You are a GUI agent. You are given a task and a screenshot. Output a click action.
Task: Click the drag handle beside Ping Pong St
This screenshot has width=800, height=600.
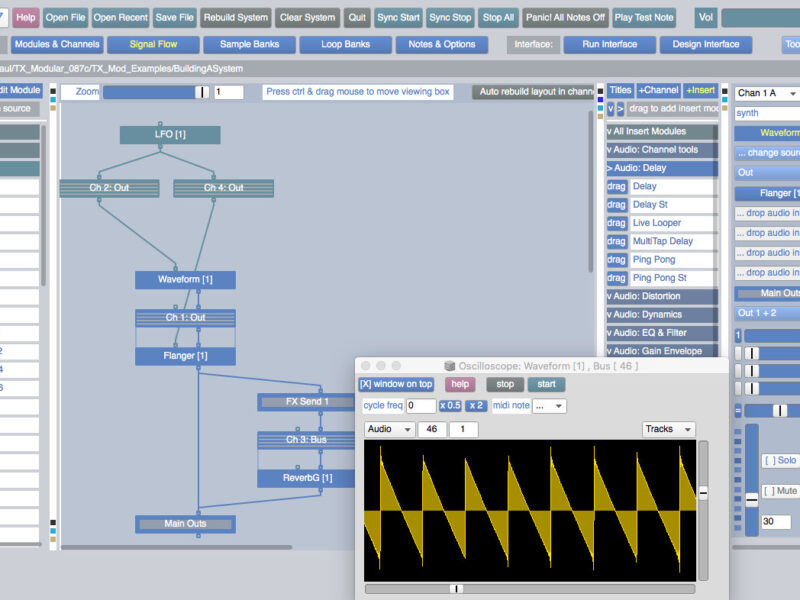(x=617, y=278)
